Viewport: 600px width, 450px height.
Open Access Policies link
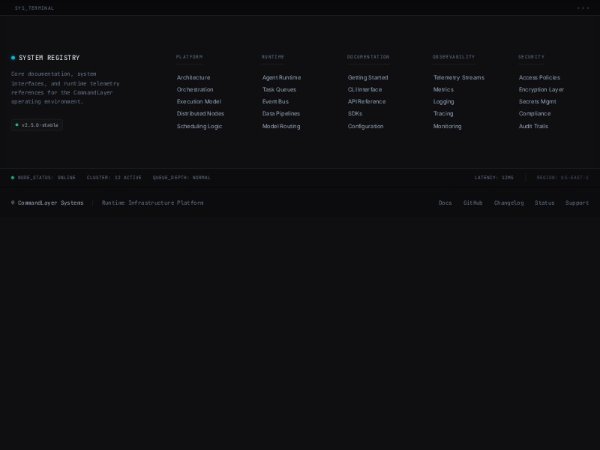(539, 78)
